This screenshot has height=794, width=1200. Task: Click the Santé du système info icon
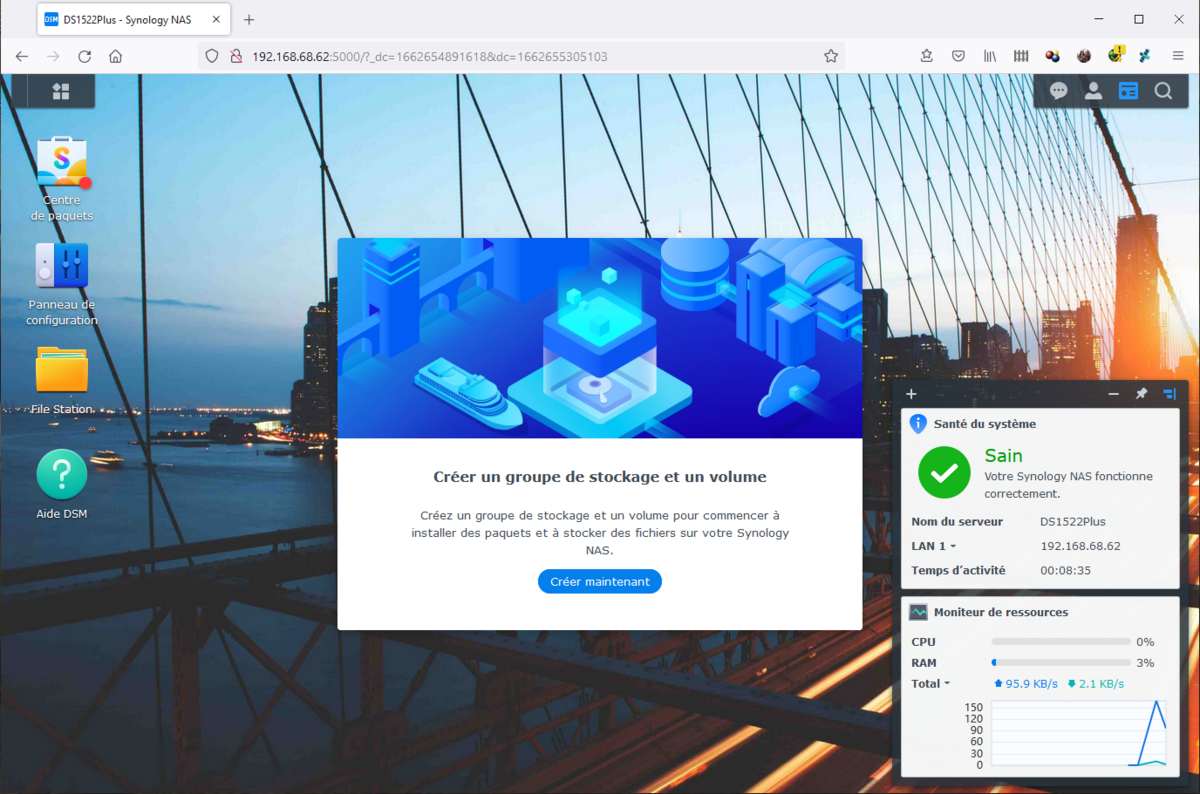click(918, 424)
